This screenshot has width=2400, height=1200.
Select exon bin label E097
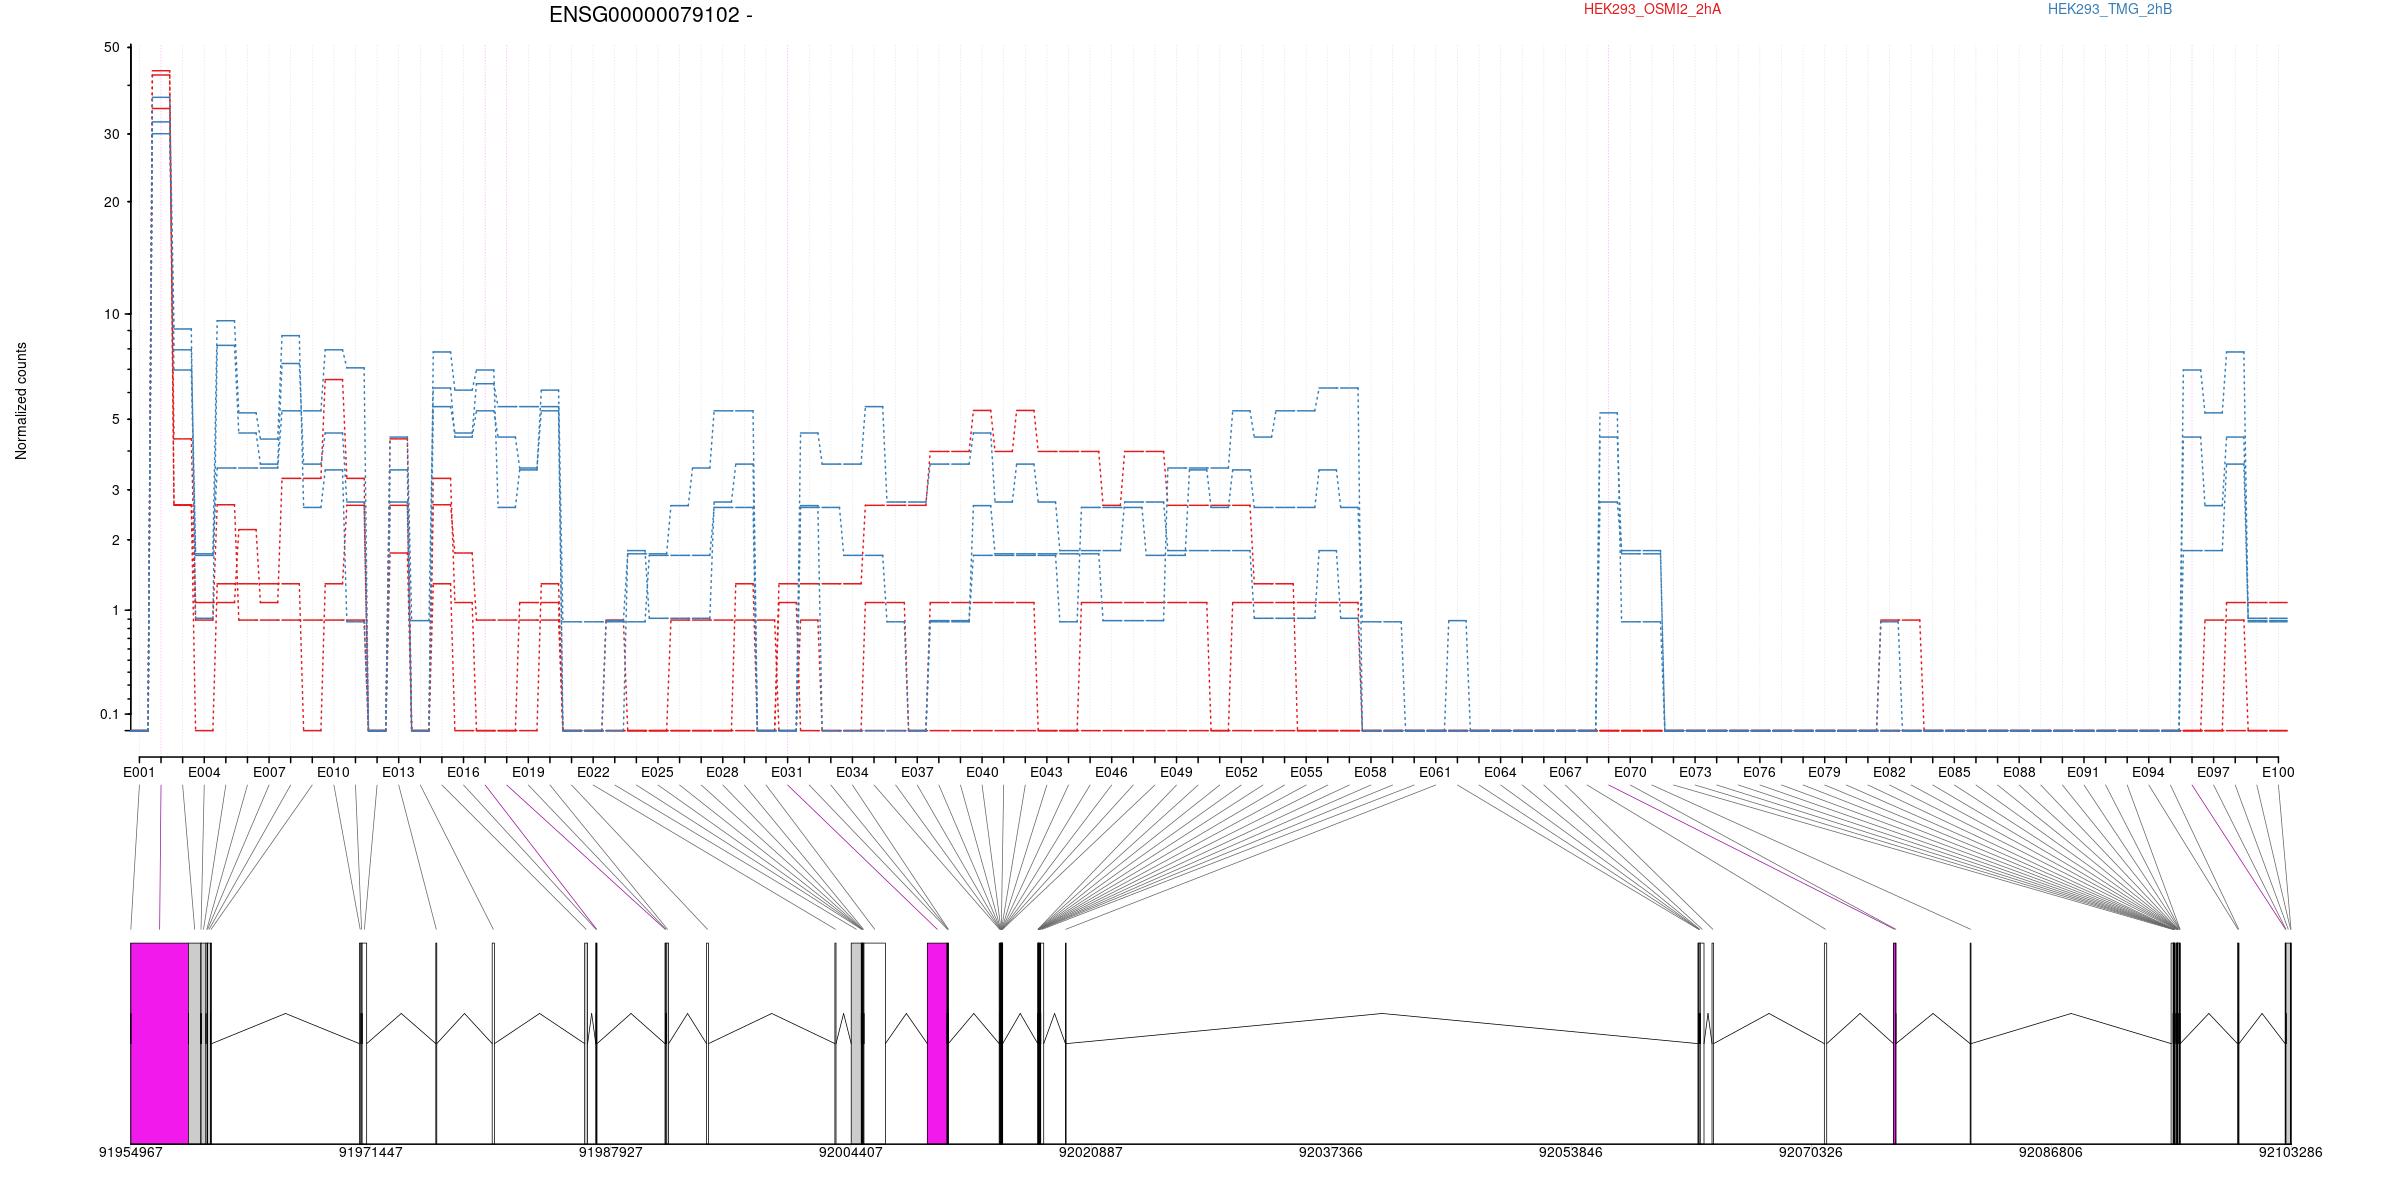pyautogui.click(x=2213, y=772)
